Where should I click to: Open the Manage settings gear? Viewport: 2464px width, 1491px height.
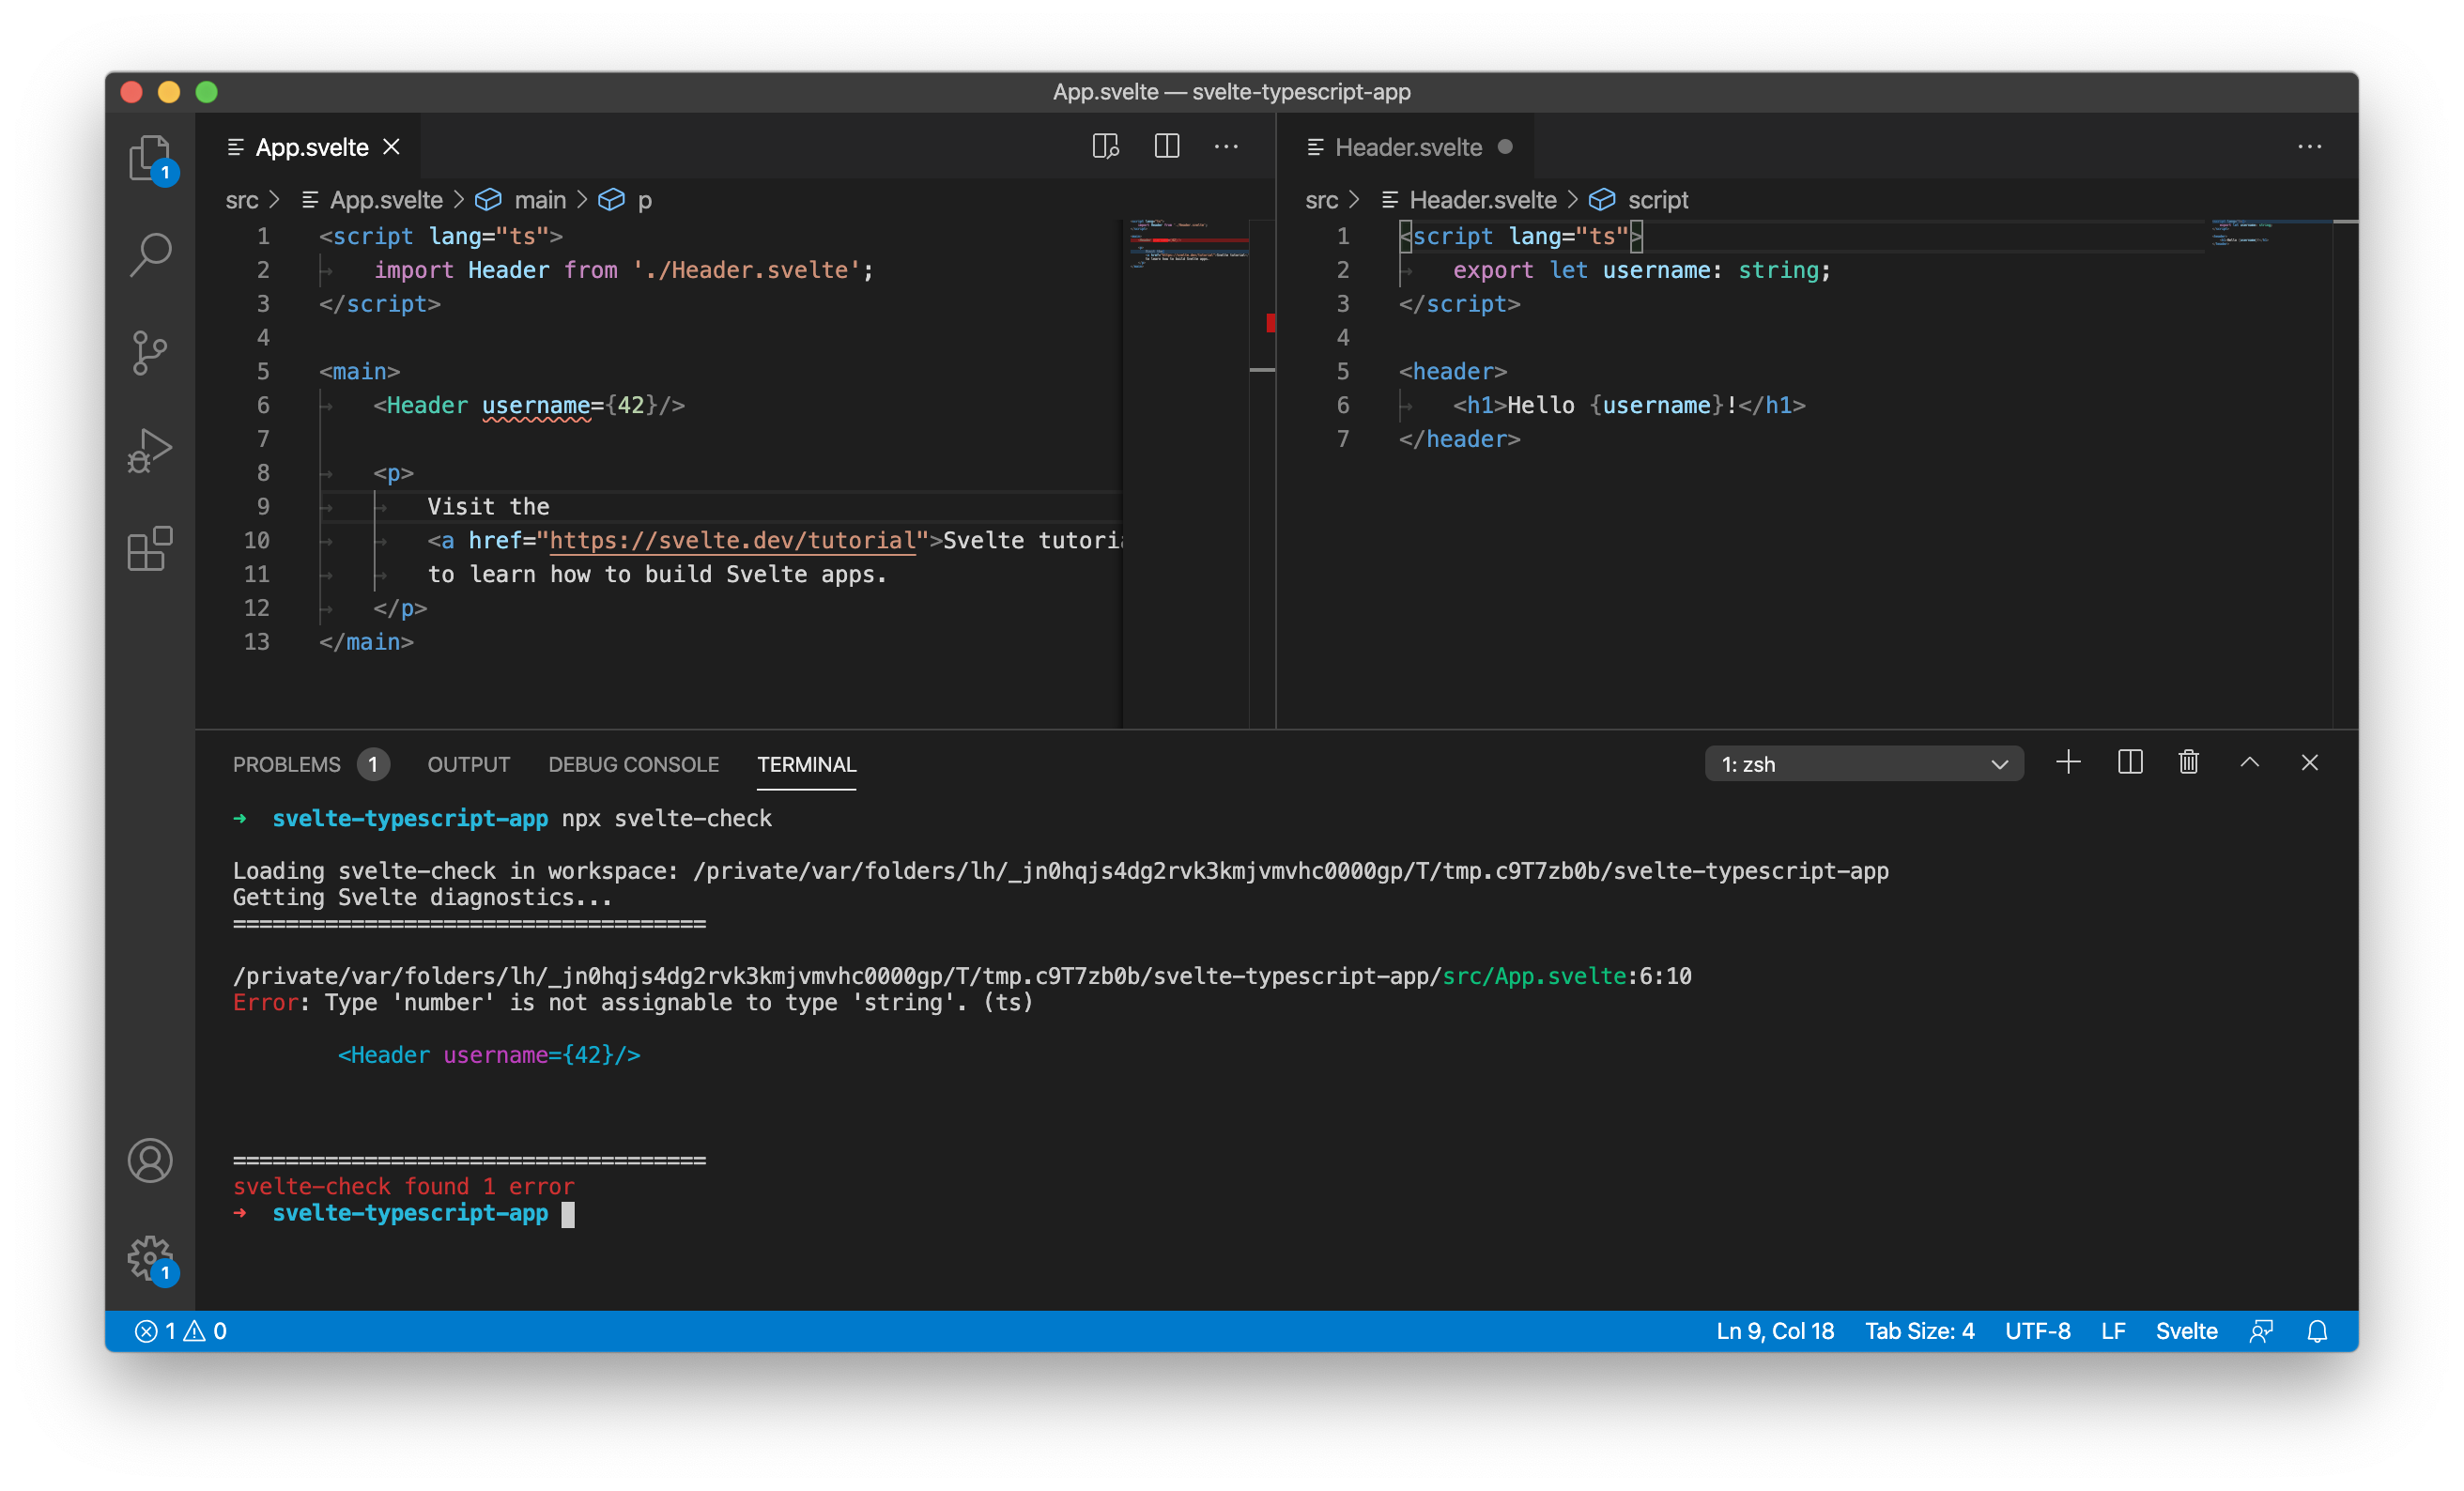[x=150, y=1260]
